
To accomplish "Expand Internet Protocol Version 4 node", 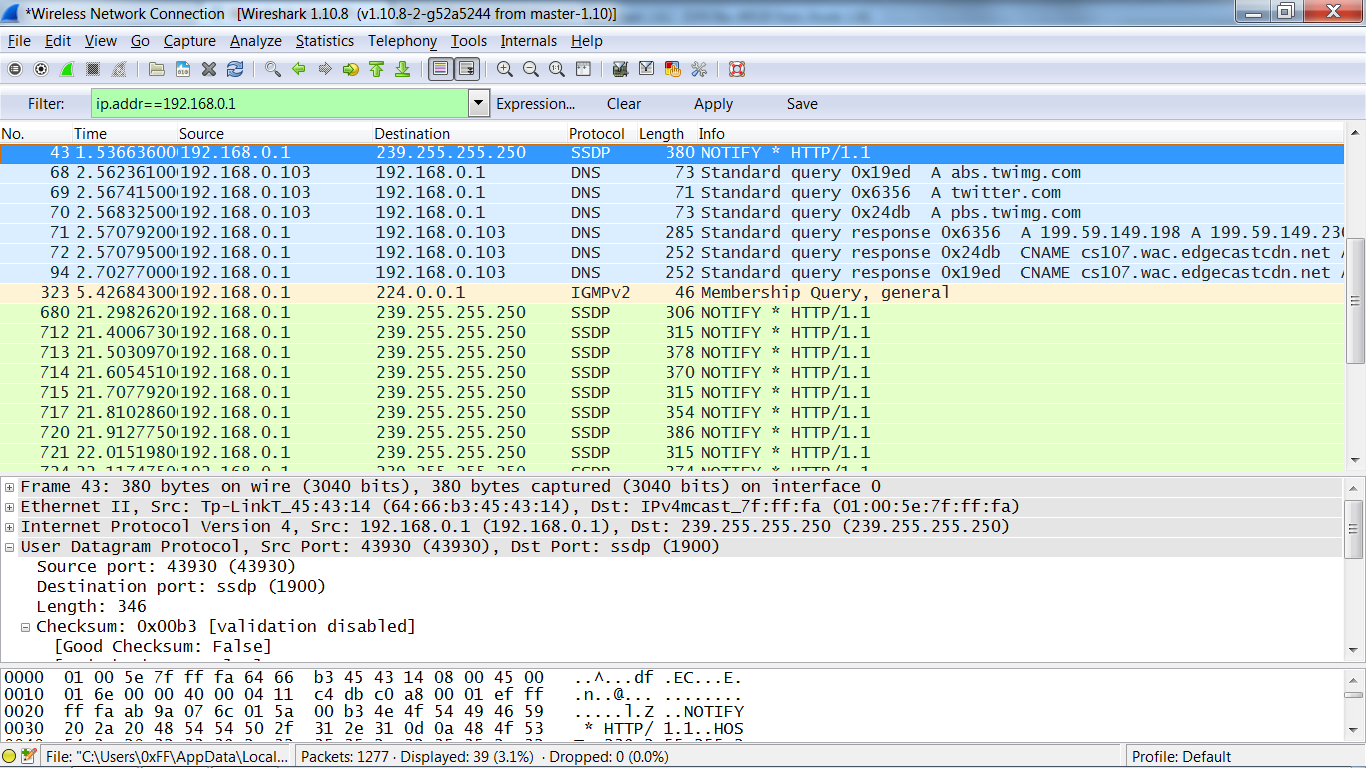I will click(10, 527).
